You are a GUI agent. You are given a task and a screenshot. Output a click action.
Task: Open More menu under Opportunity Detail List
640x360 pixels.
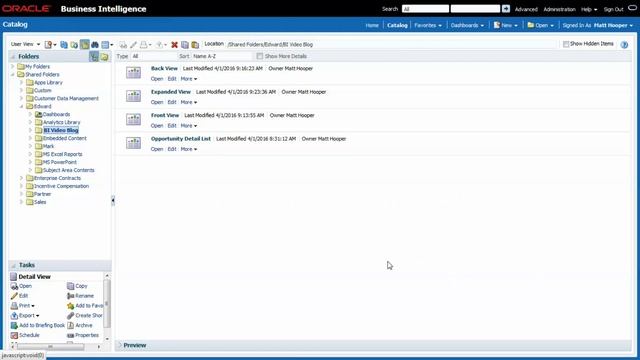(189, 149)
